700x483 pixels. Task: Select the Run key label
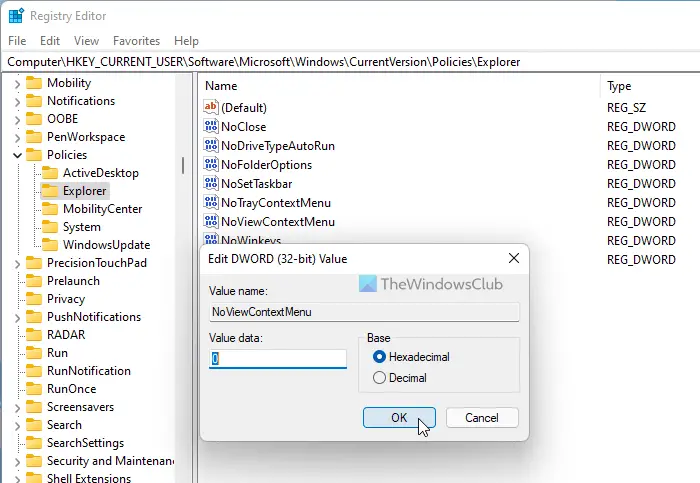[57, 353]
